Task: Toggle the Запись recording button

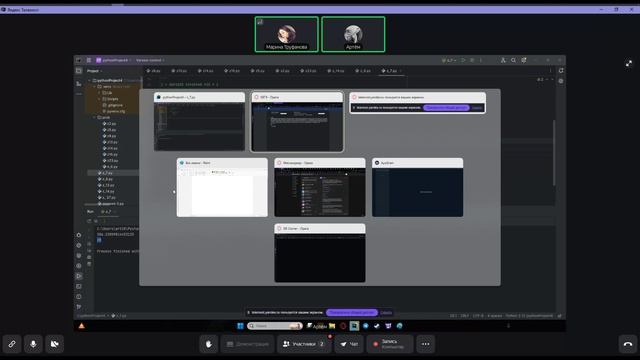Action: coord(390,344)
